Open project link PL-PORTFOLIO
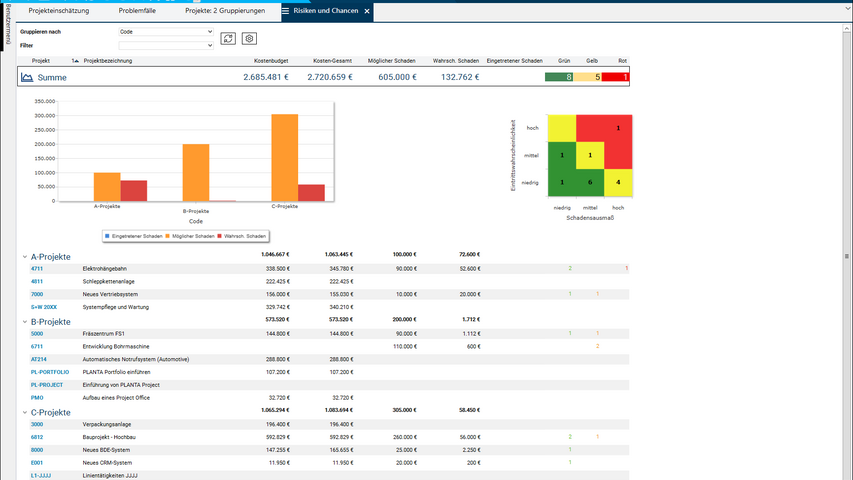 pyautogui.click(x=48, y=372)
